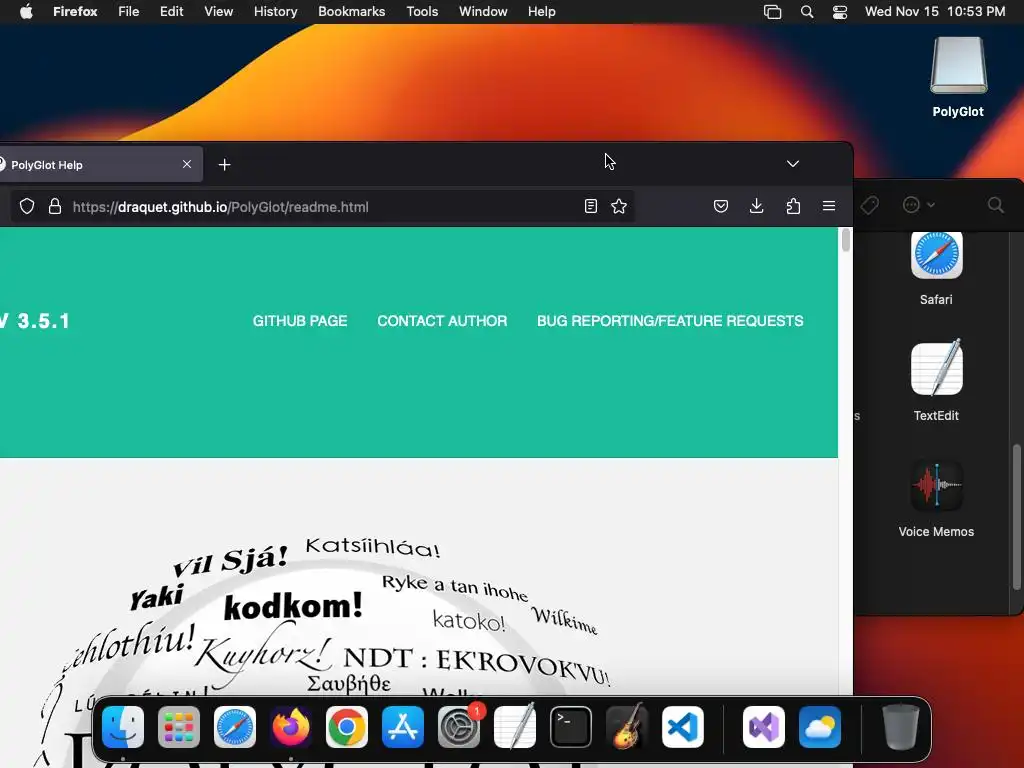The image size is (1024, 768).
Task: Open Terminal from the Dock
Action: [x=571, y=727]
